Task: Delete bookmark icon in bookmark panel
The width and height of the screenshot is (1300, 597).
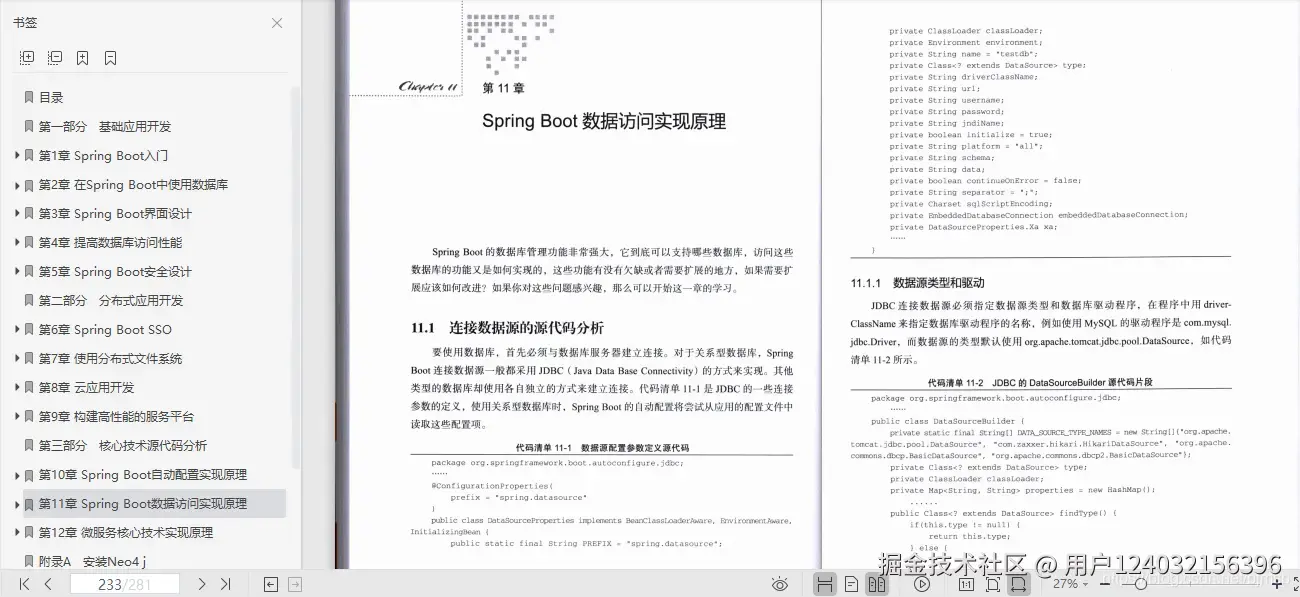Action: point(110,58)
